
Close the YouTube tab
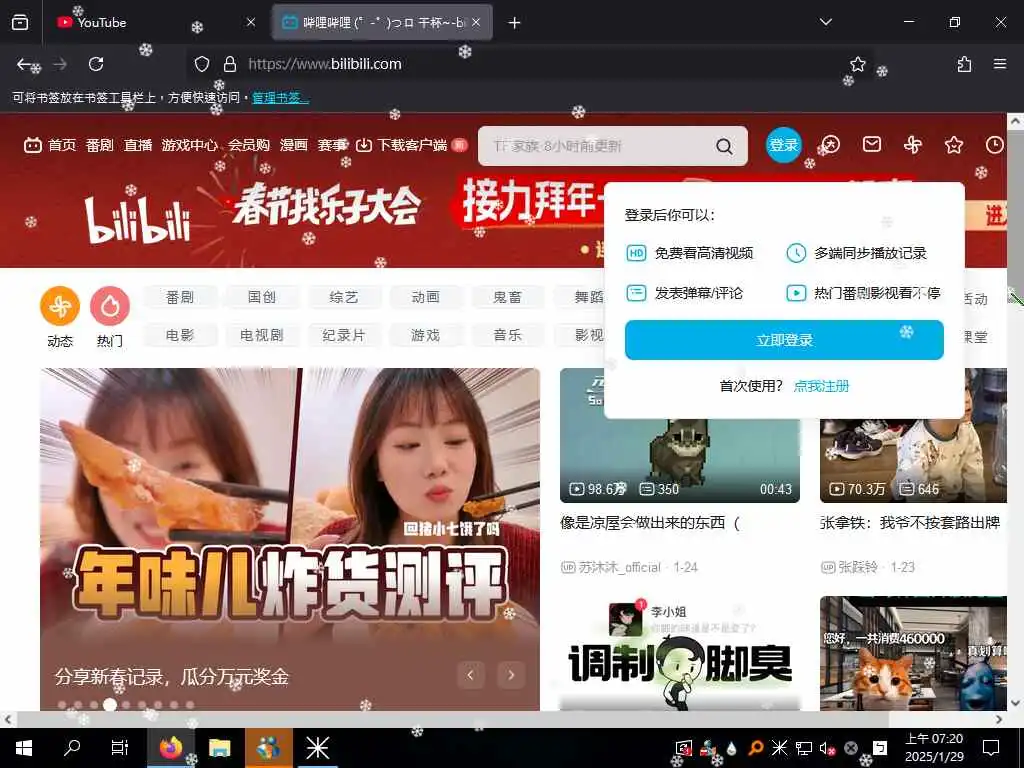(251, 22)
